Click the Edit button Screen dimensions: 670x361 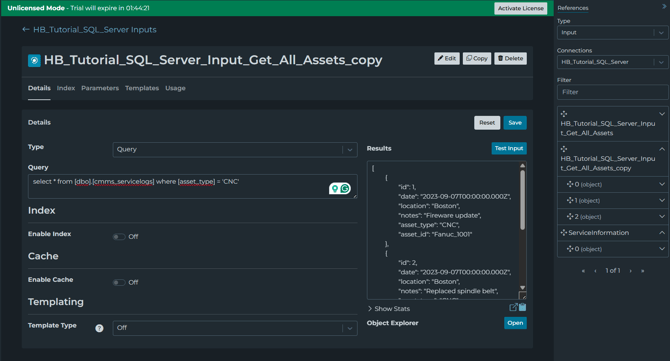pos(447,59)
